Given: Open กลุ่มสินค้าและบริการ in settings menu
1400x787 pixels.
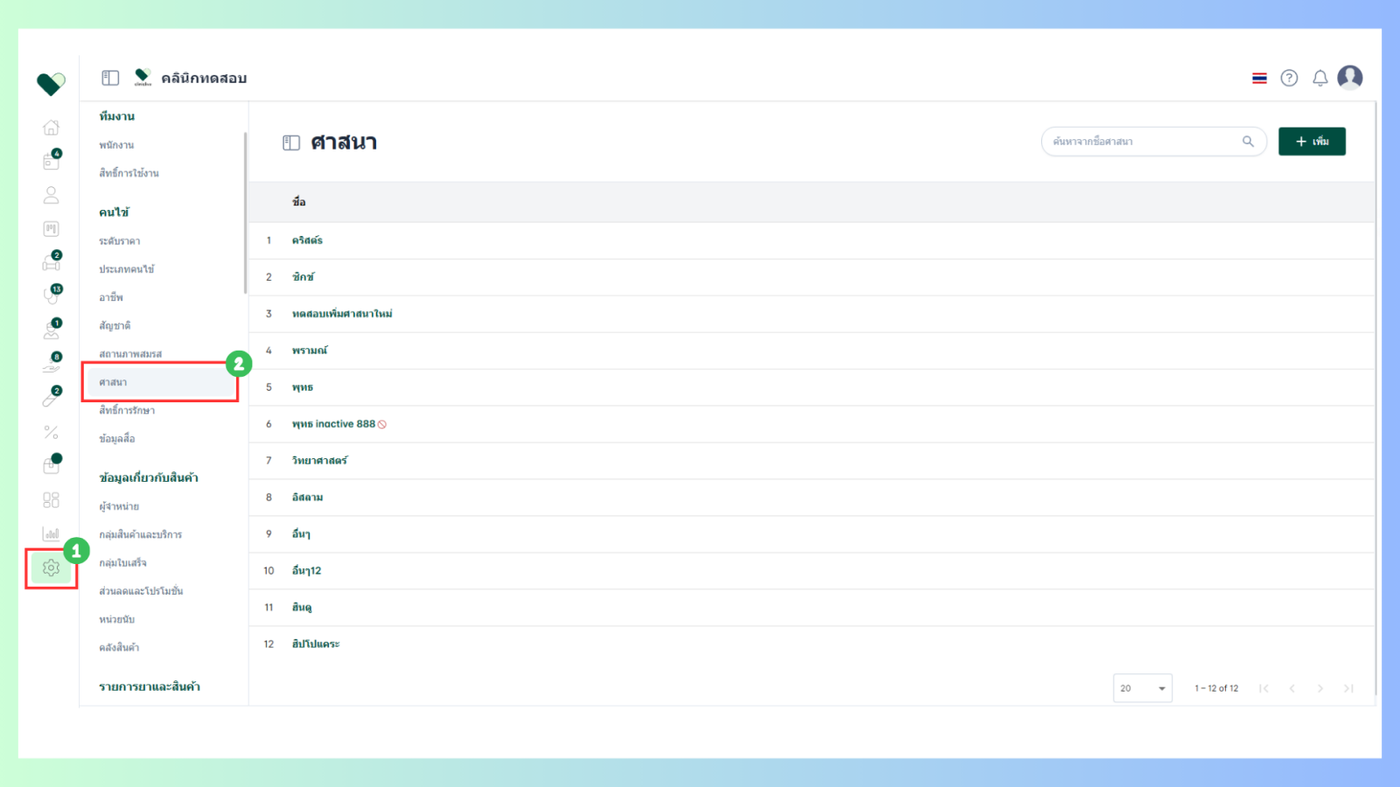Looking at the screenshot, I should pos(140,534).
